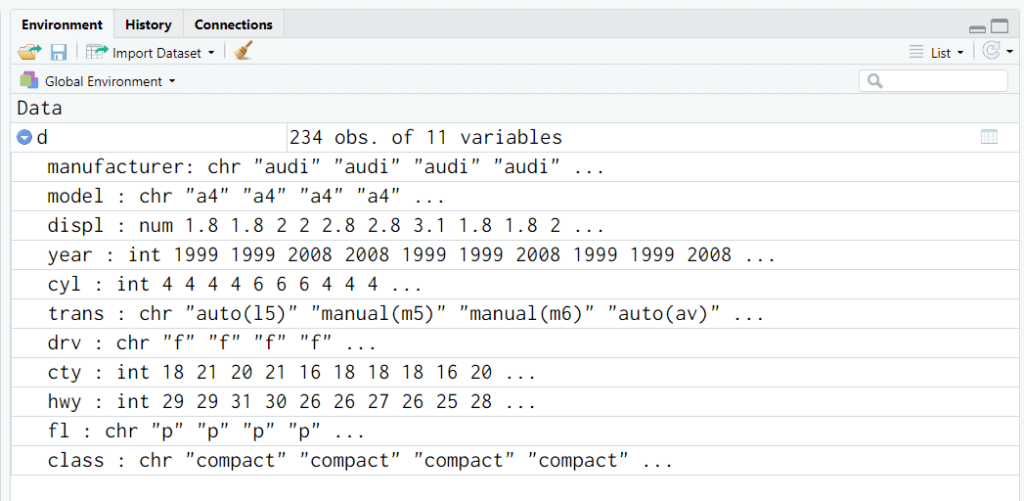
Task: Switch to the Connections tab
Action: (233, 25)
